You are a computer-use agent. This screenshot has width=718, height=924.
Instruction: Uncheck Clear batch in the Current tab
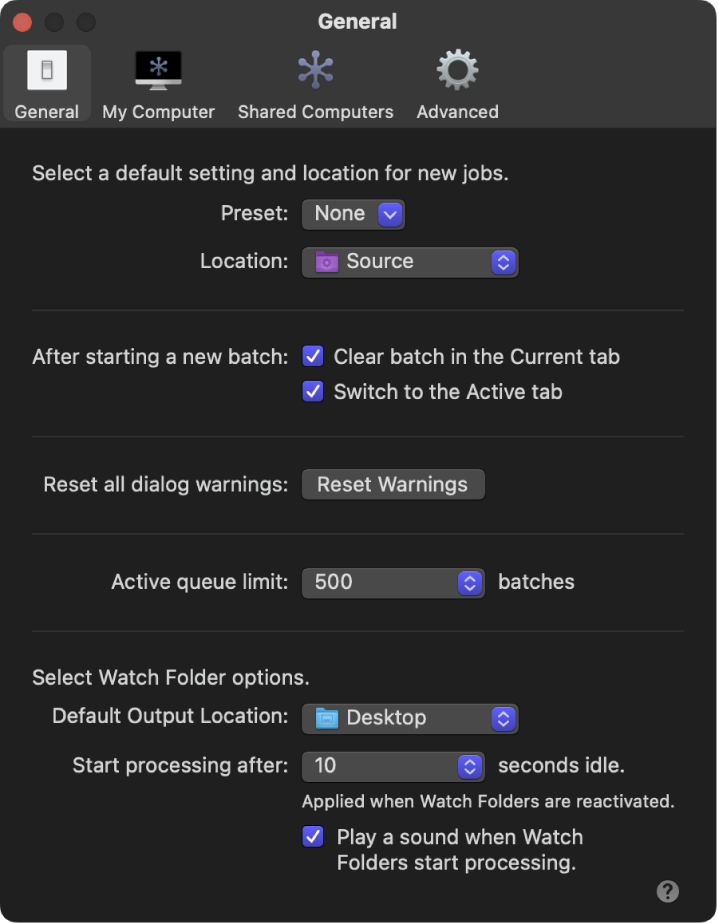click(312, 356)
